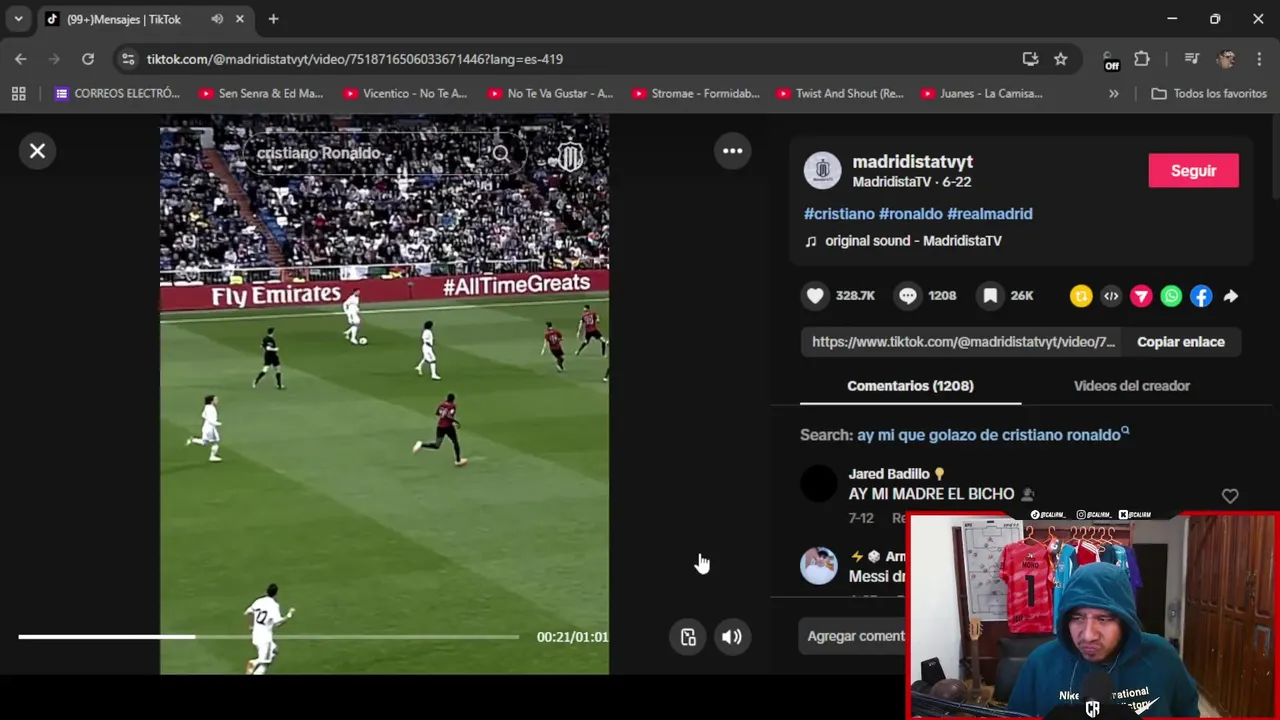Reload the browser page
This screenshot has height=720, width=1280.
point(88,59)
